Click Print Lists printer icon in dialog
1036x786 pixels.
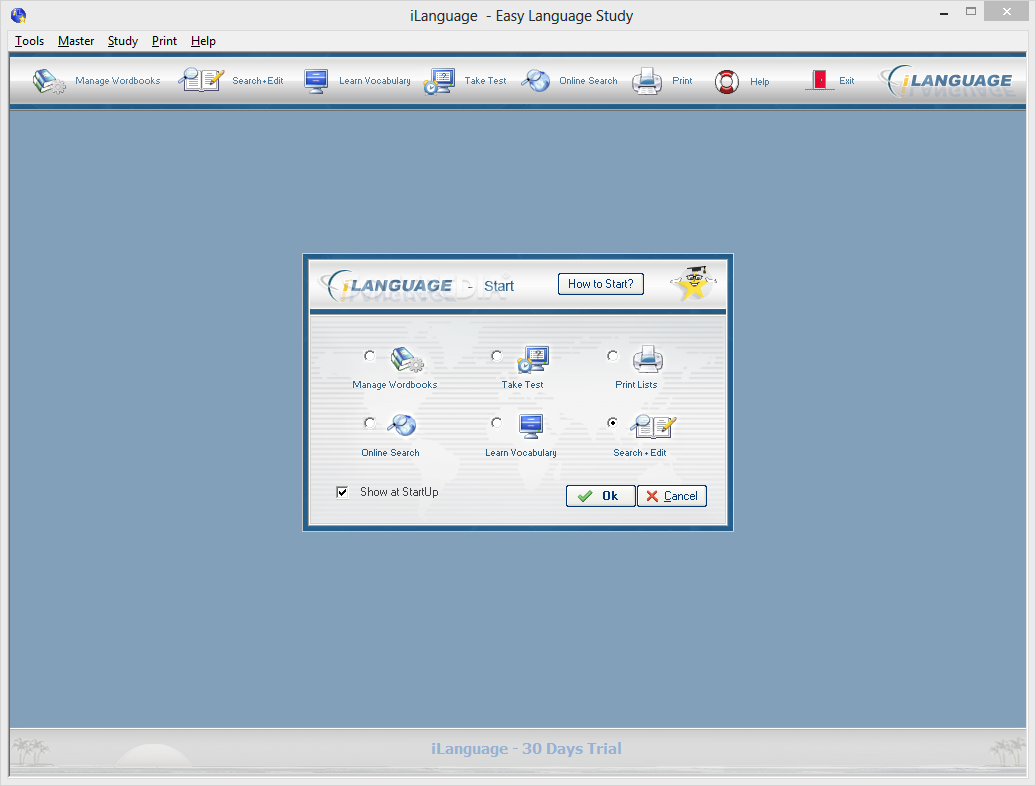648,359
